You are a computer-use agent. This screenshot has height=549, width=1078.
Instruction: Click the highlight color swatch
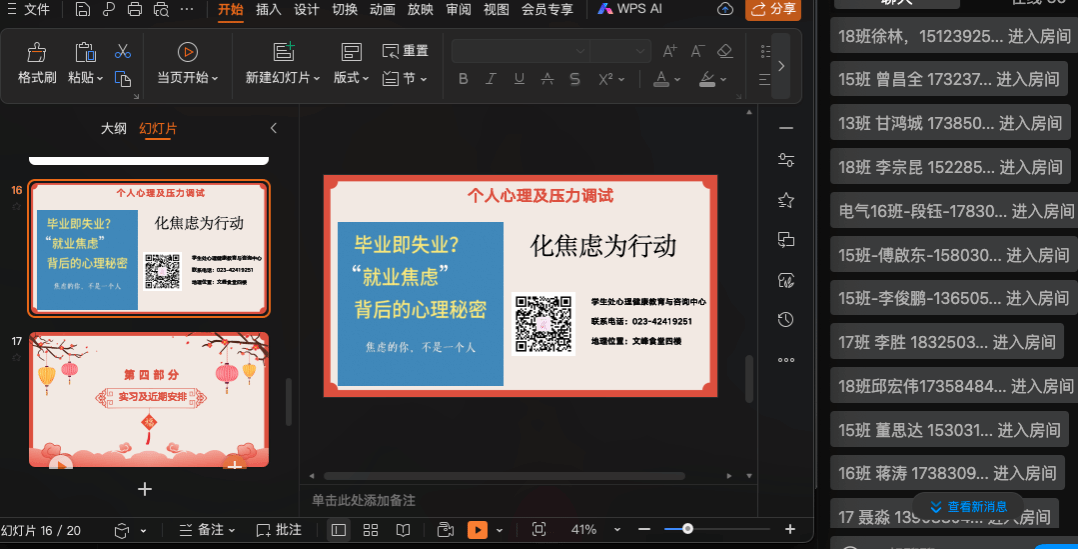point(708,79)
